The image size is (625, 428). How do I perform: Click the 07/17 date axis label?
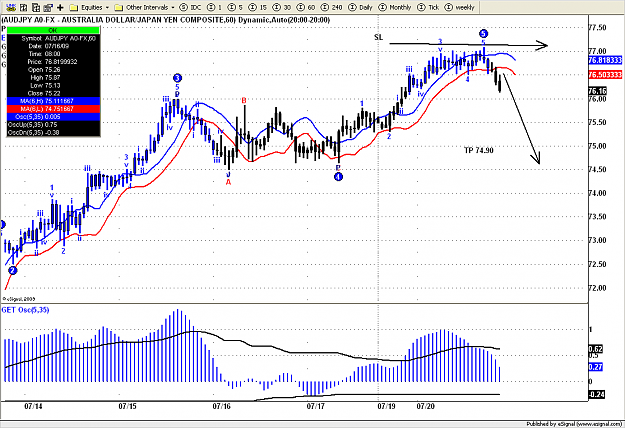pyautogui.click(x=316, y=406)
